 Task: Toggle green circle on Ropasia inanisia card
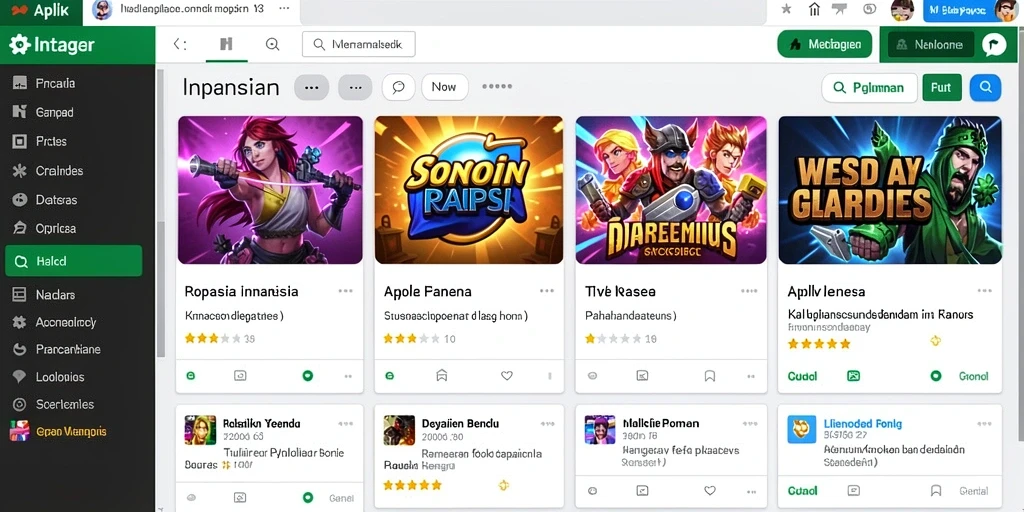tap(308, 376)
